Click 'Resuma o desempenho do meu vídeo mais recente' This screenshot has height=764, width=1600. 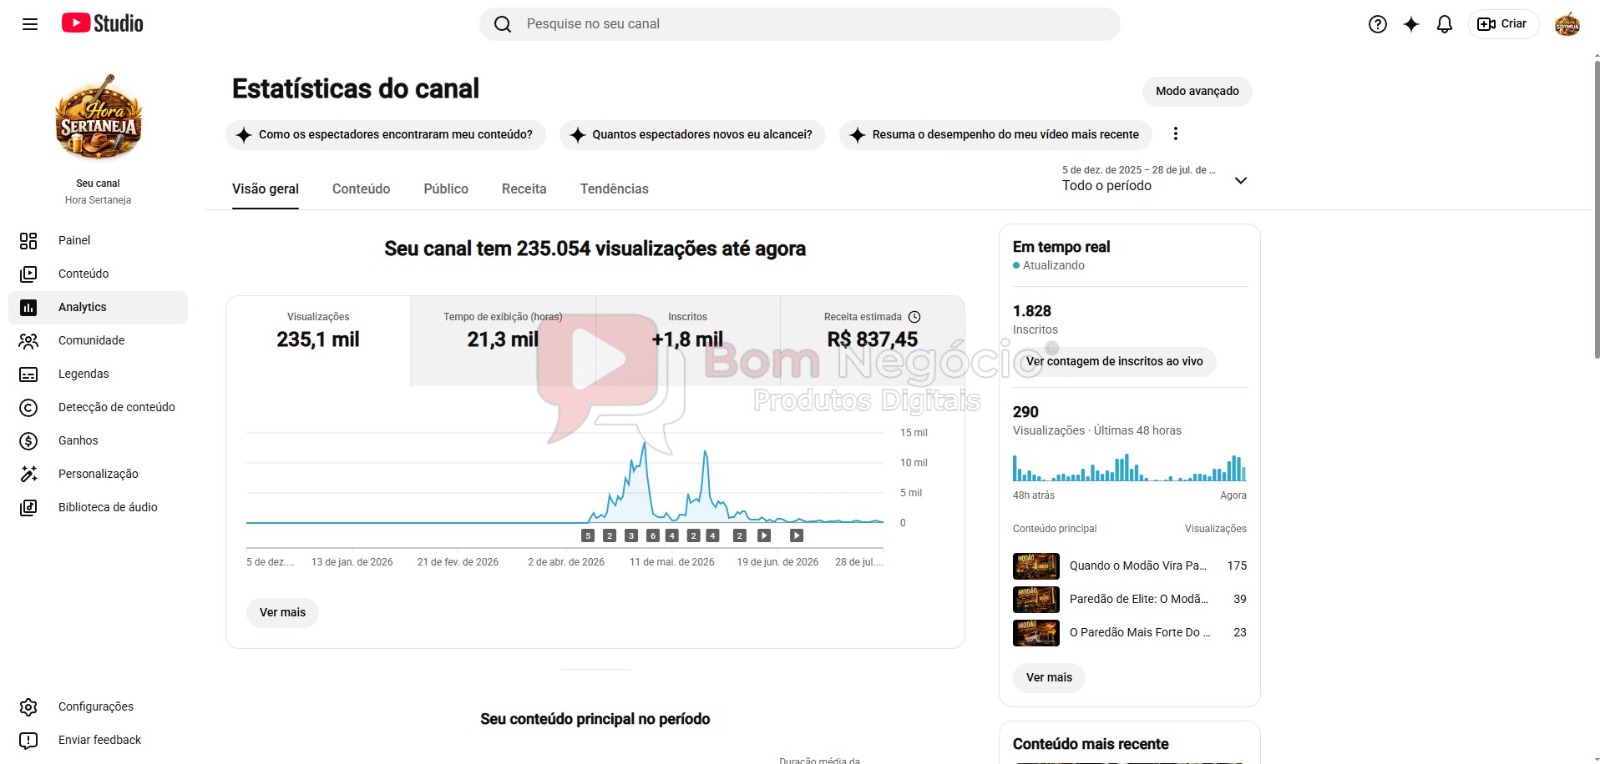(995, 134)
